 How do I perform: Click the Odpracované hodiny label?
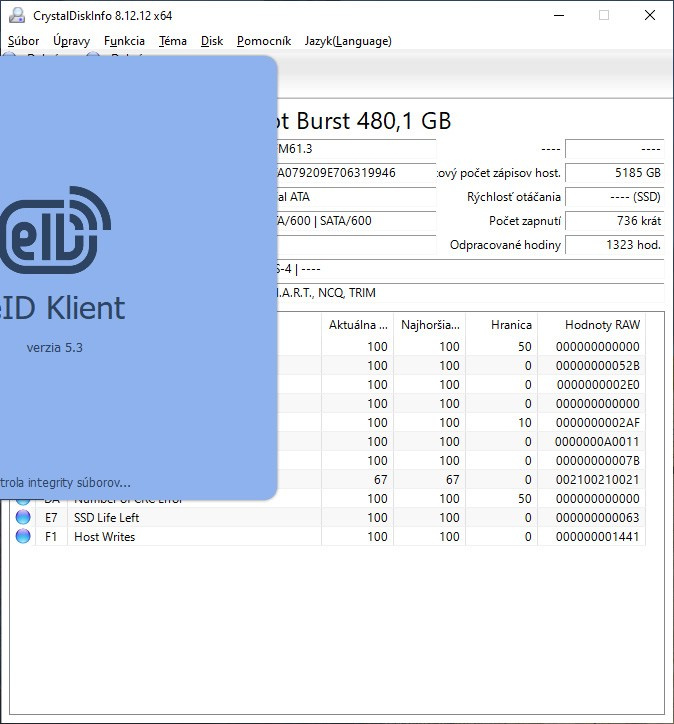(506, 245)
